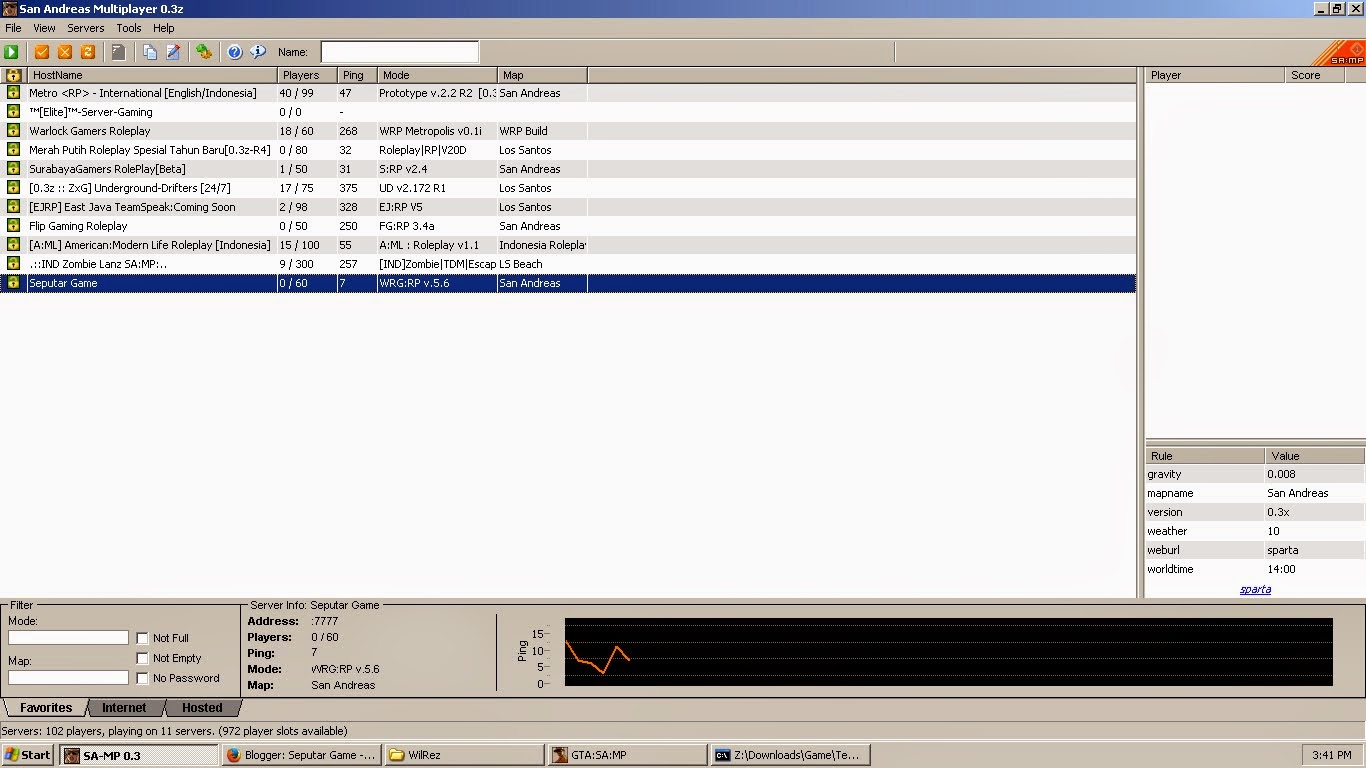Switch to the Favorites tab

[x=46, y=708]
